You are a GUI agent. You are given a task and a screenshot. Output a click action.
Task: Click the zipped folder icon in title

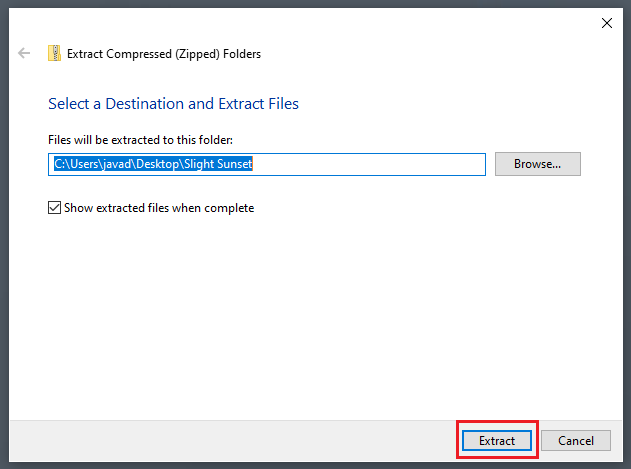coord(54,53)
